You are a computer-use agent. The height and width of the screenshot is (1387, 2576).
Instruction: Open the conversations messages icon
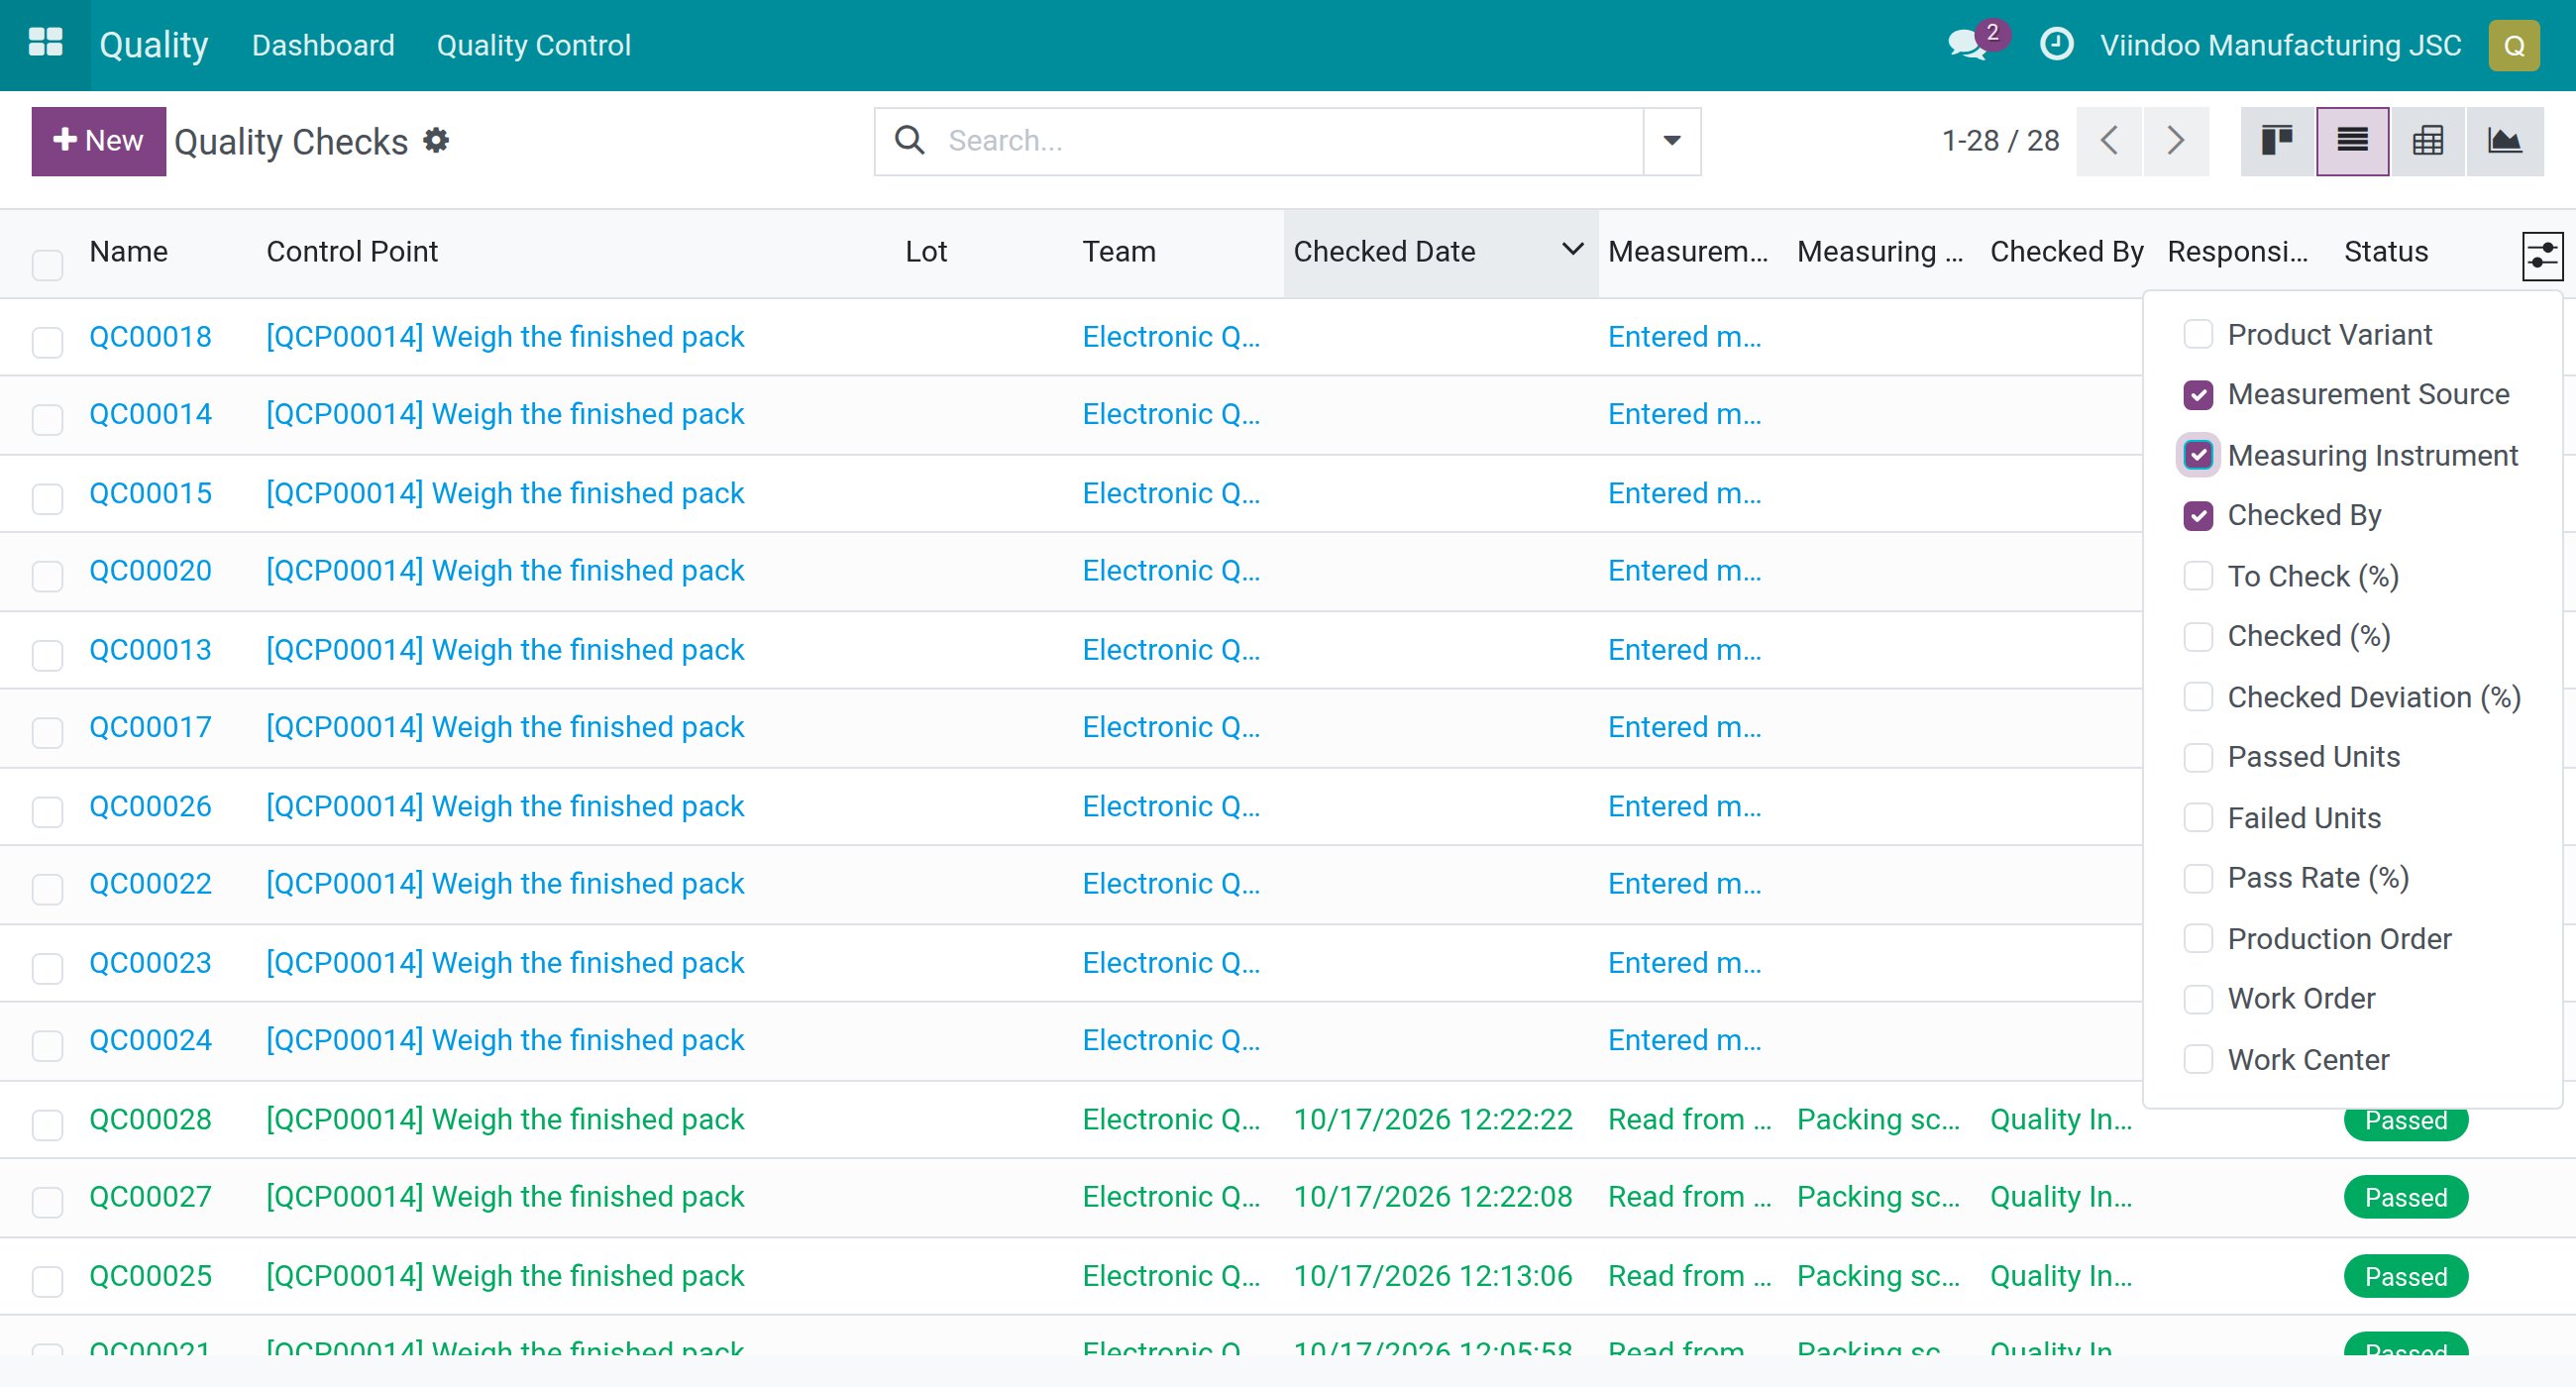(x=1966, y=45)
